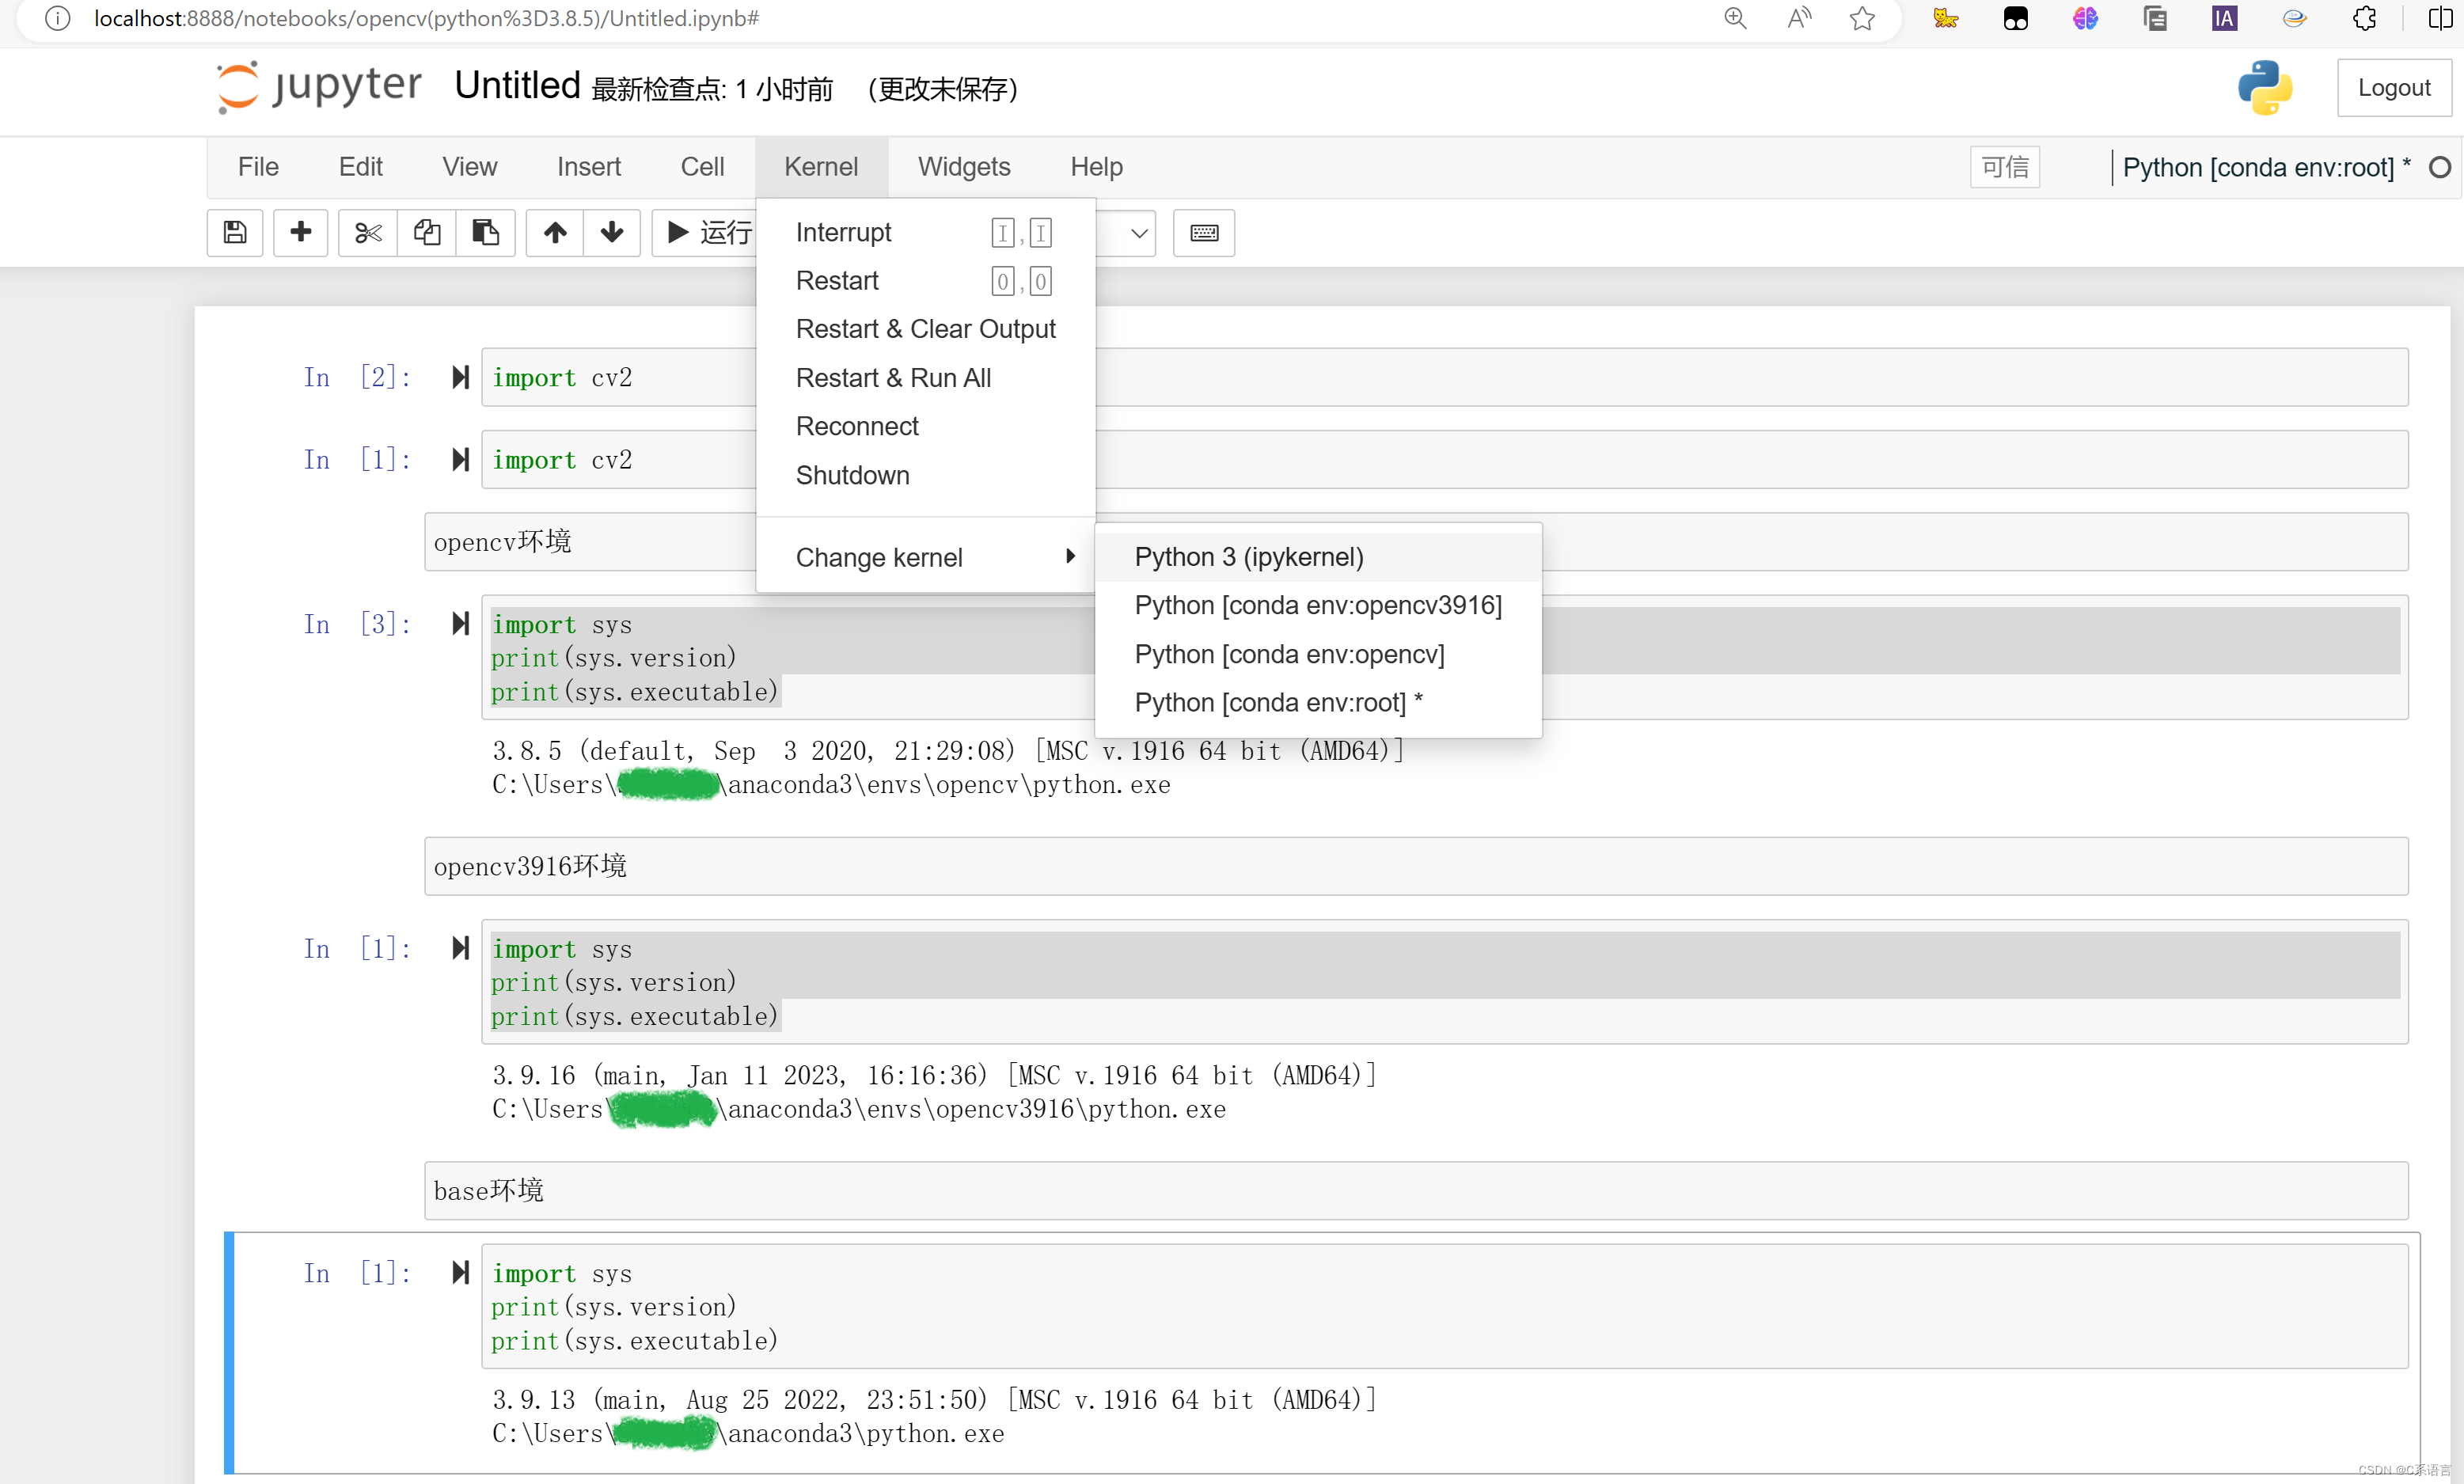This screenshot has height=1484, width=2464.
Task: Click the kernel idle indicator circle
Action: point(2440,167)
